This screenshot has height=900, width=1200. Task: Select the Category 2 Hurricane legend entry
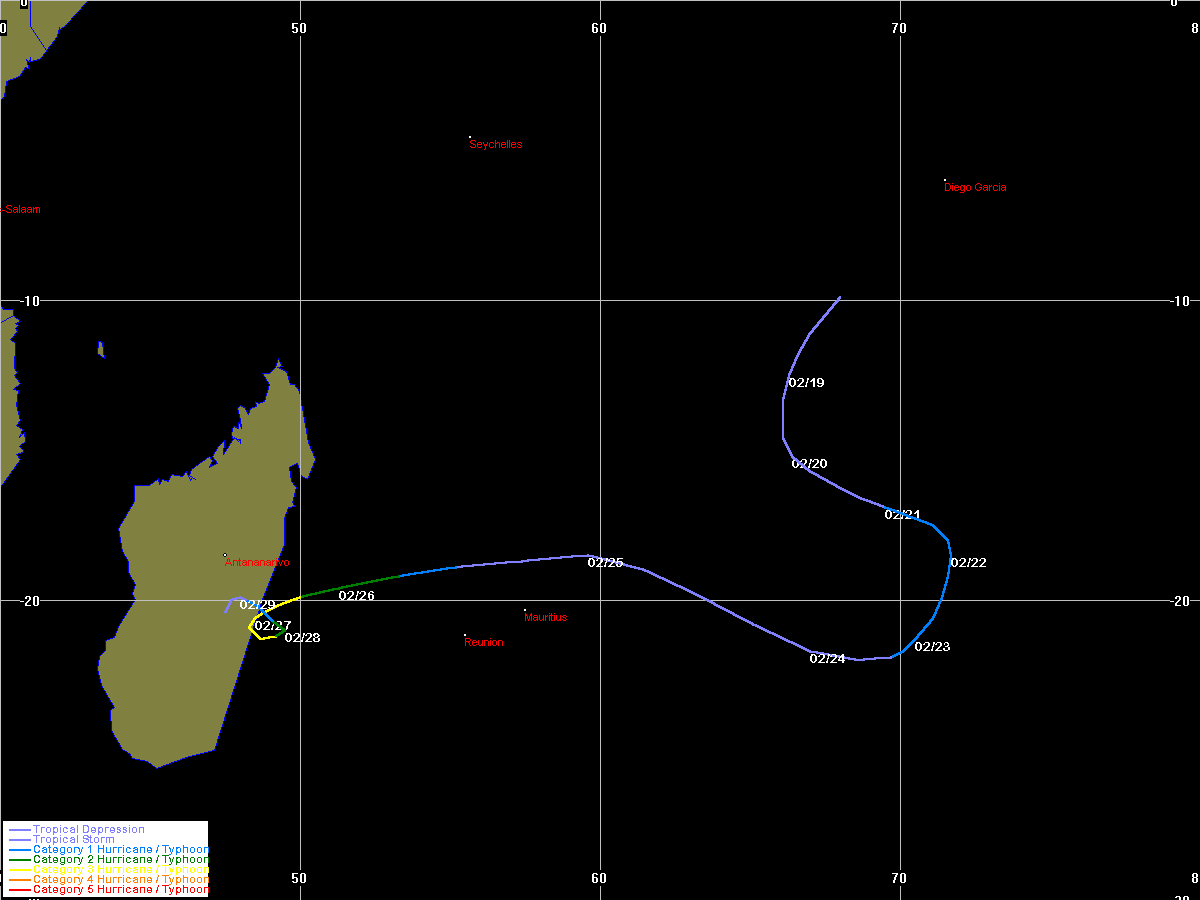120,859
